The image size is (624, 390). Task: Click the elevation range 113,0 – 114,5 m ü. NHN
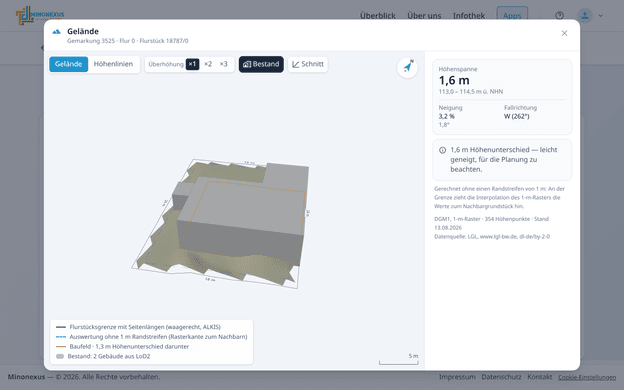[x=471, y=92]
